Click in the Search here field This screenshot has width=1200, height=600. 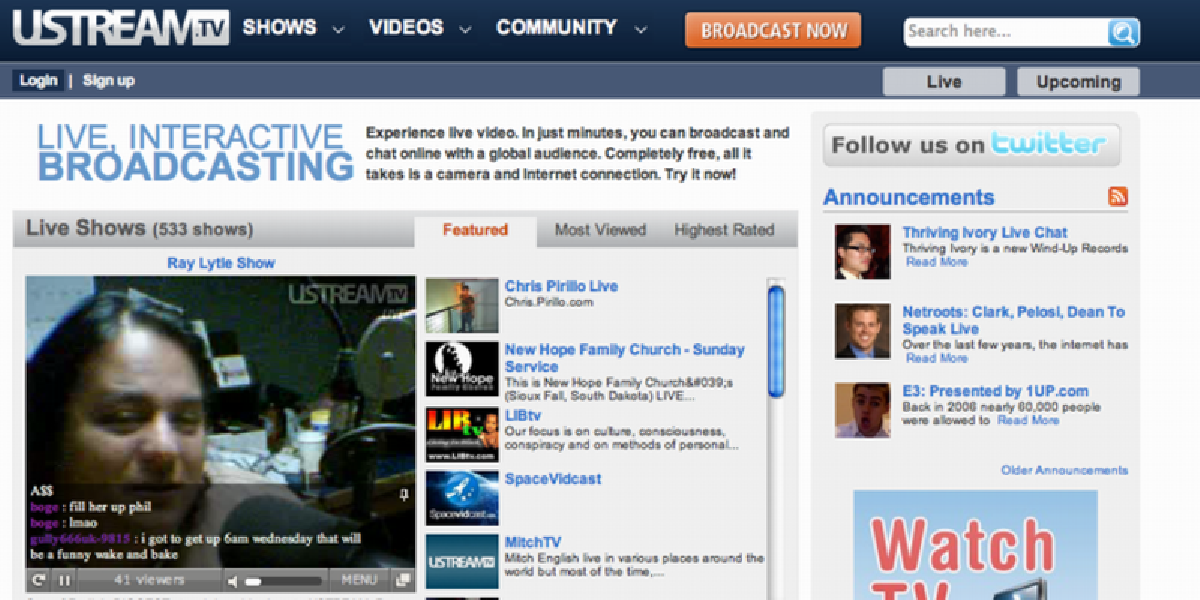point(1006,32)
